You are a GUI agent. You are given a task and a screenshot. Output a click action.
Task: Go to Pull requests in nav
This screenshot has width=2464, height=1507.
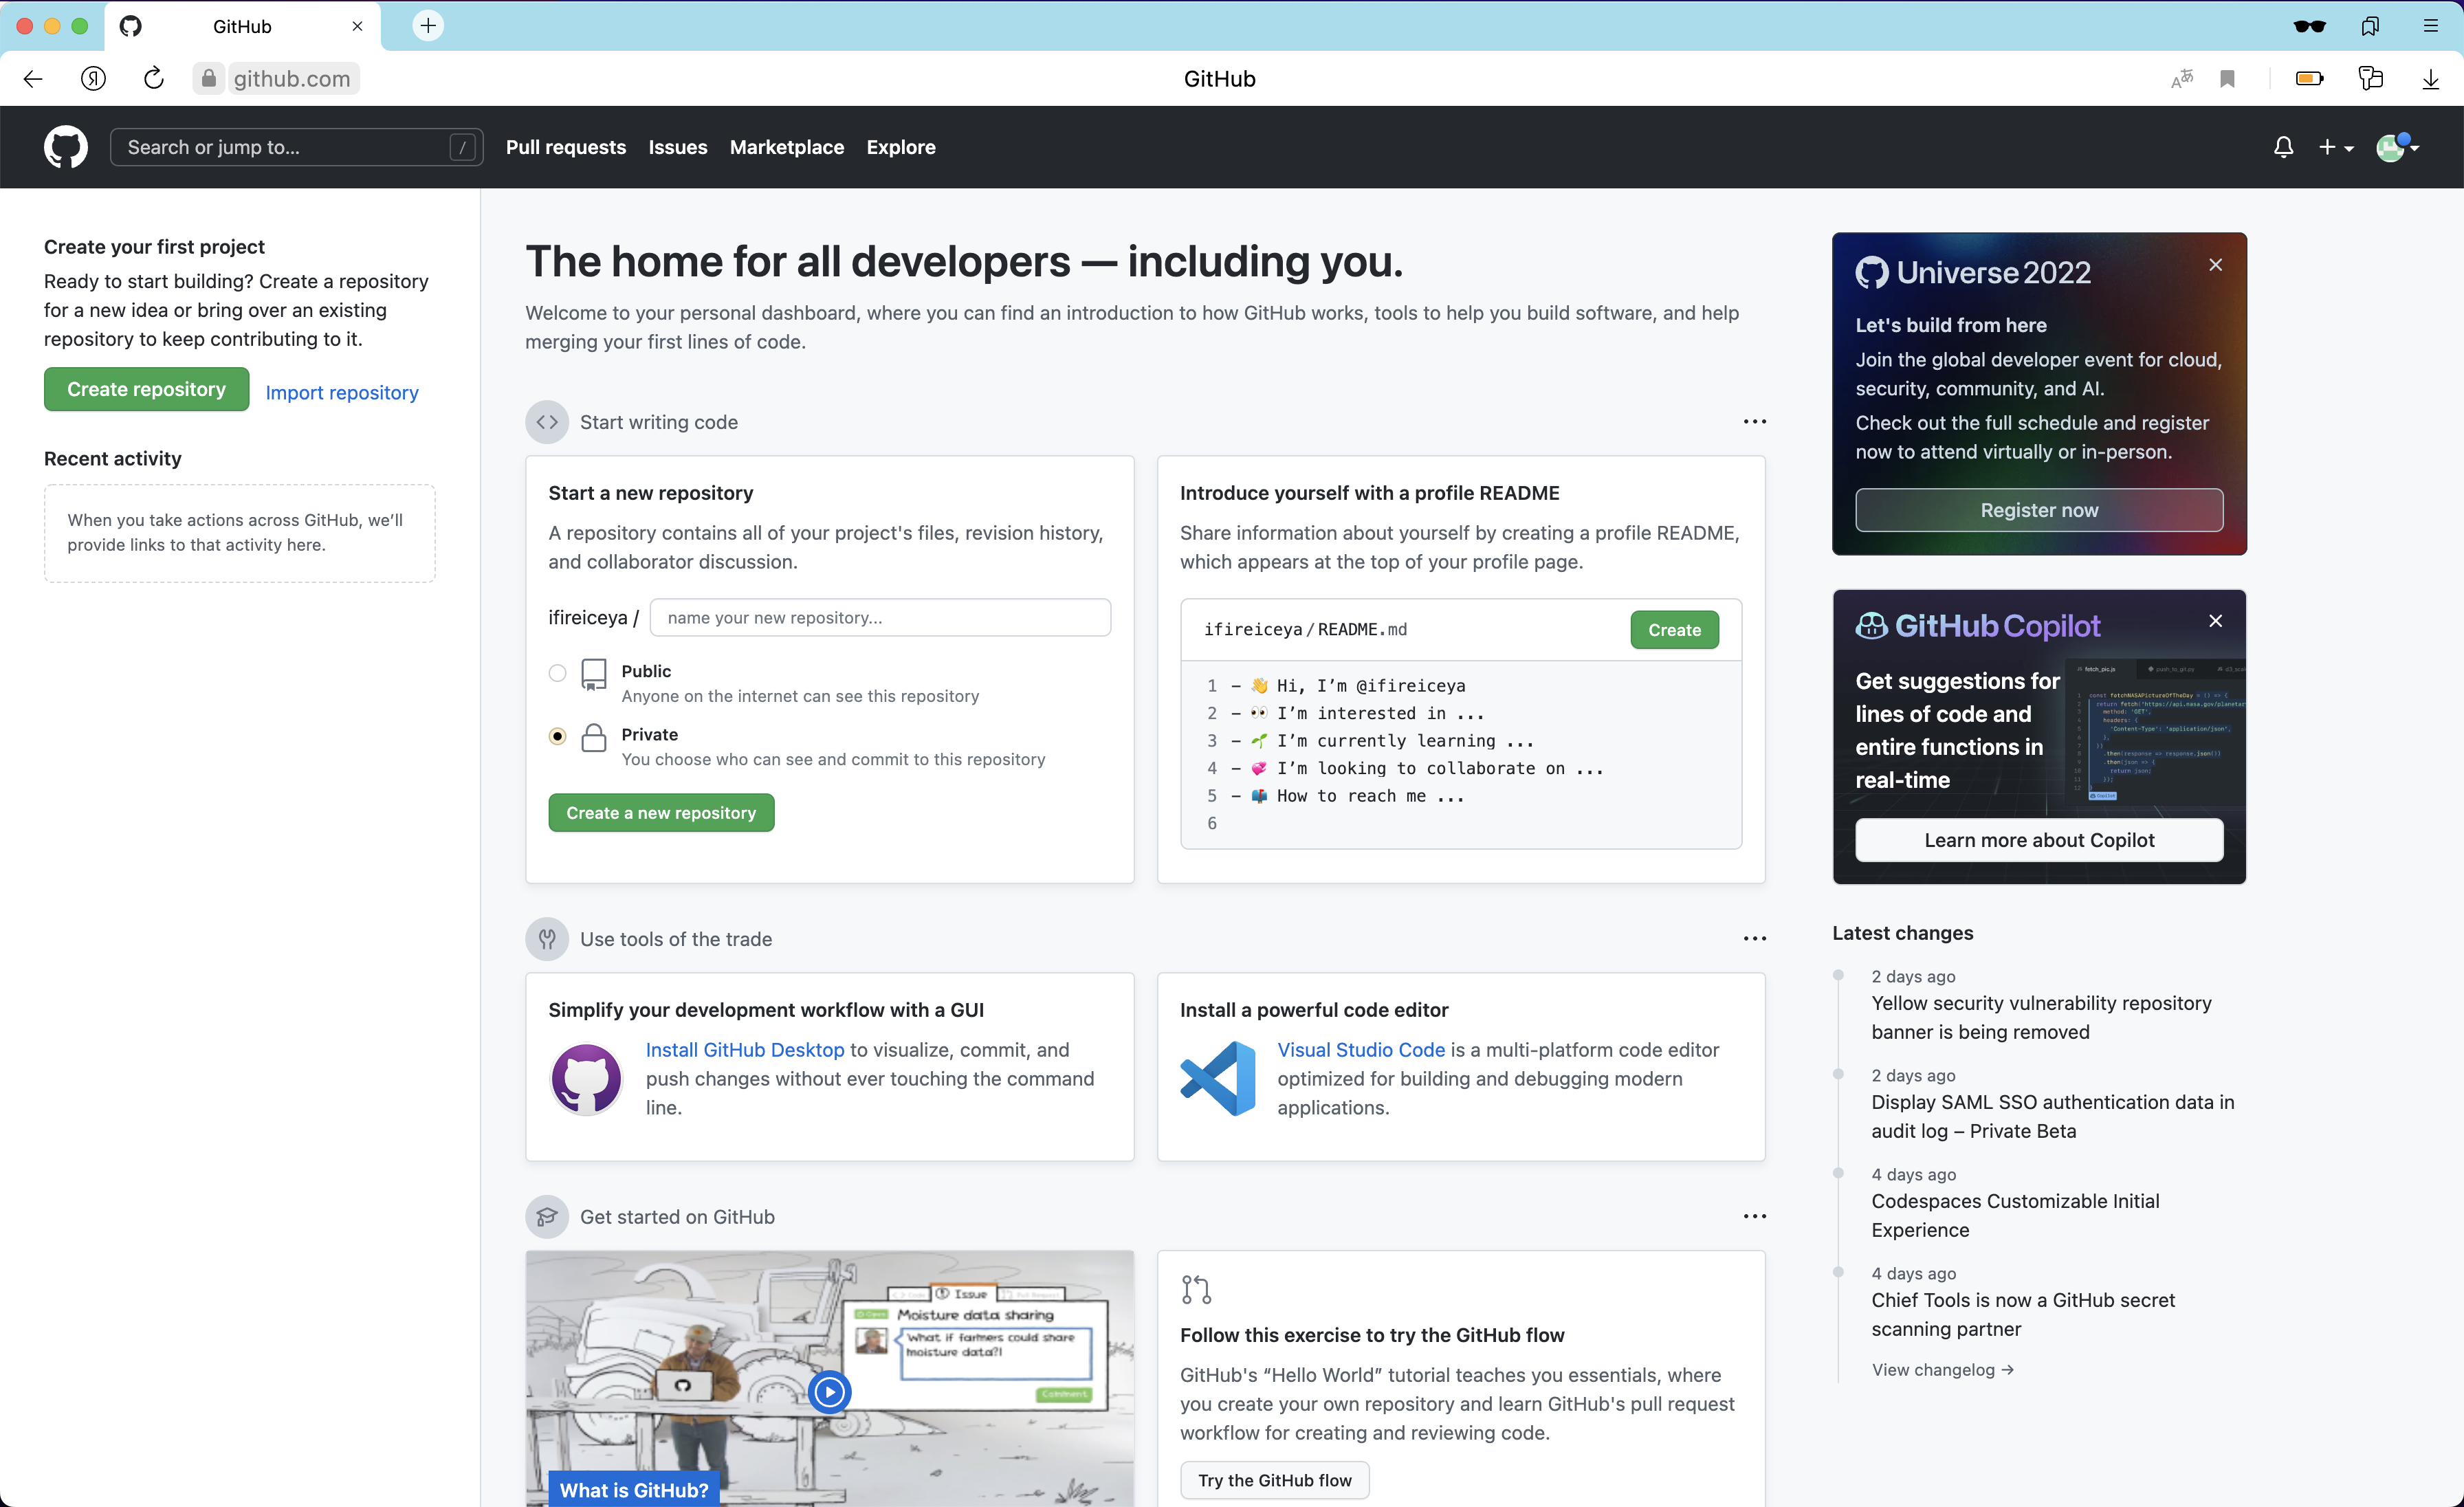pos(565,147)
